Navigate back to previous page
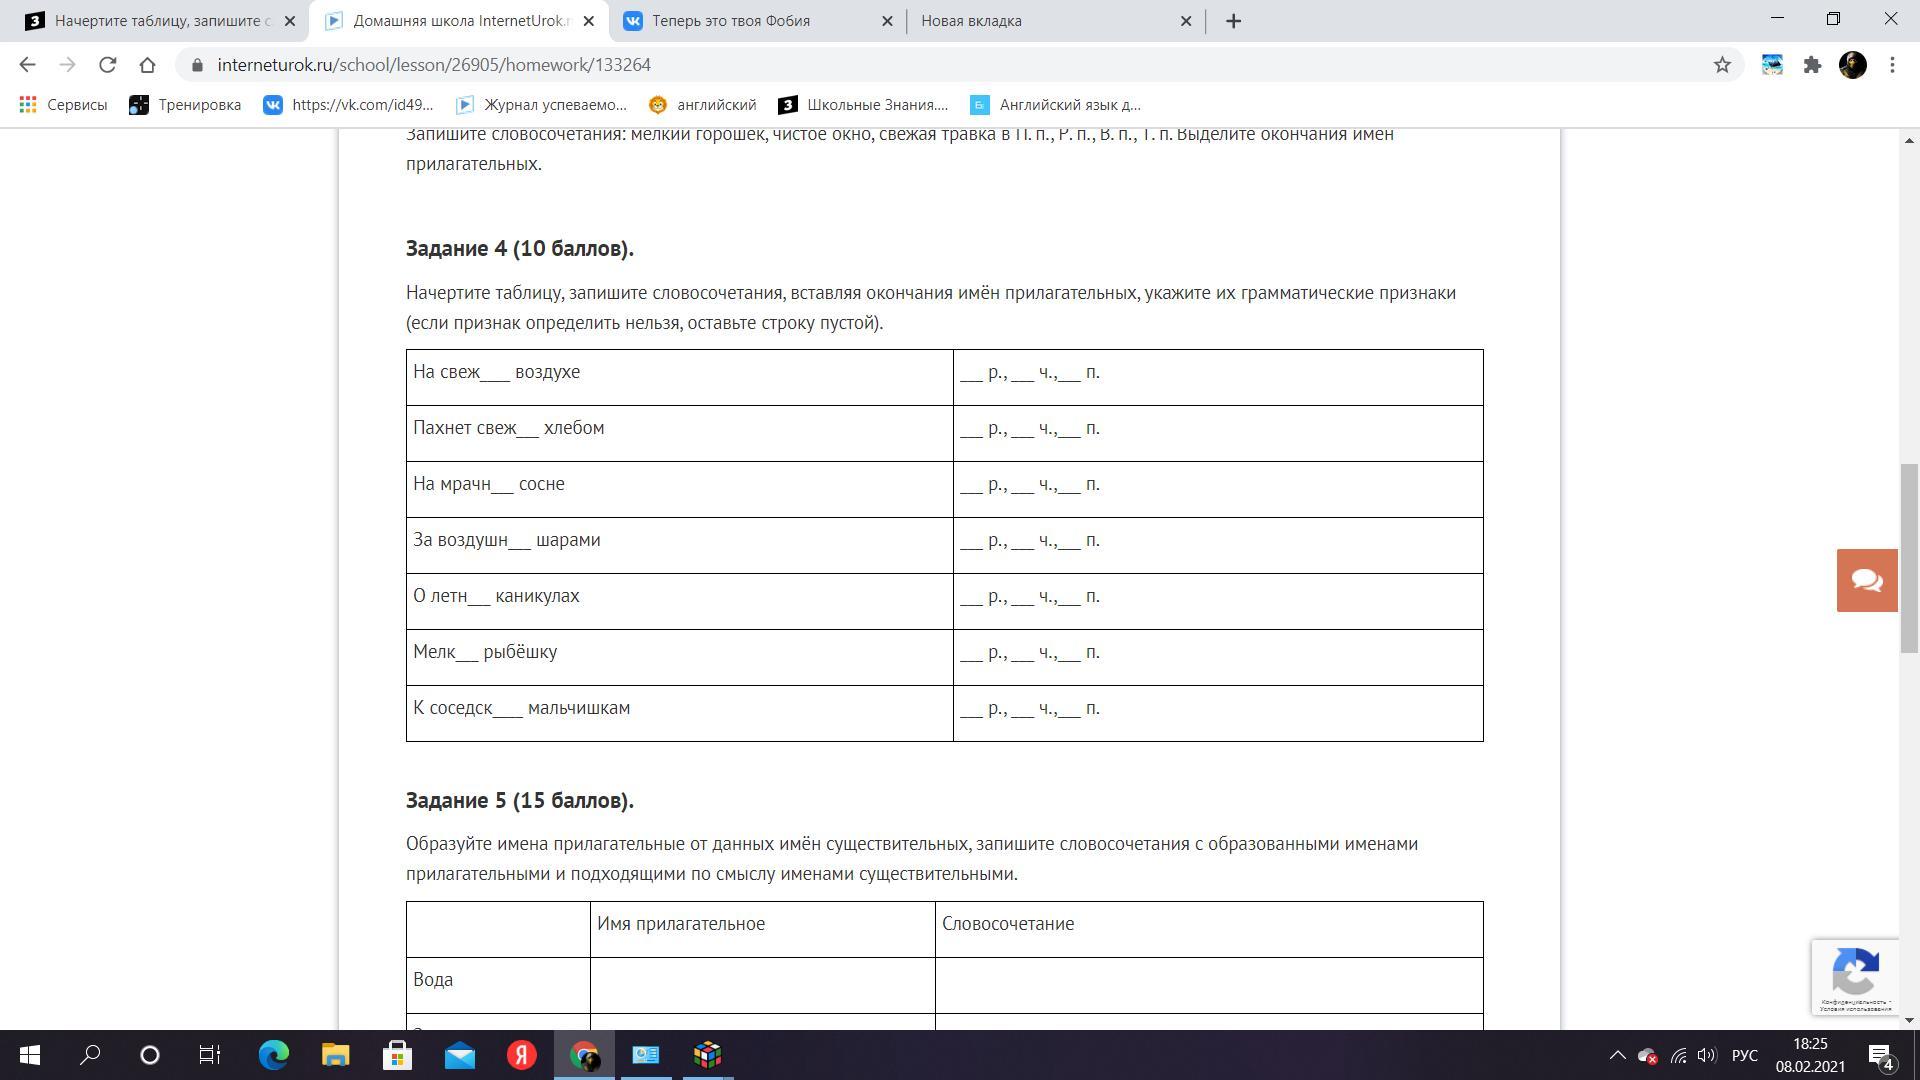The image size is (1920, 1080). [x=27, y=65]
